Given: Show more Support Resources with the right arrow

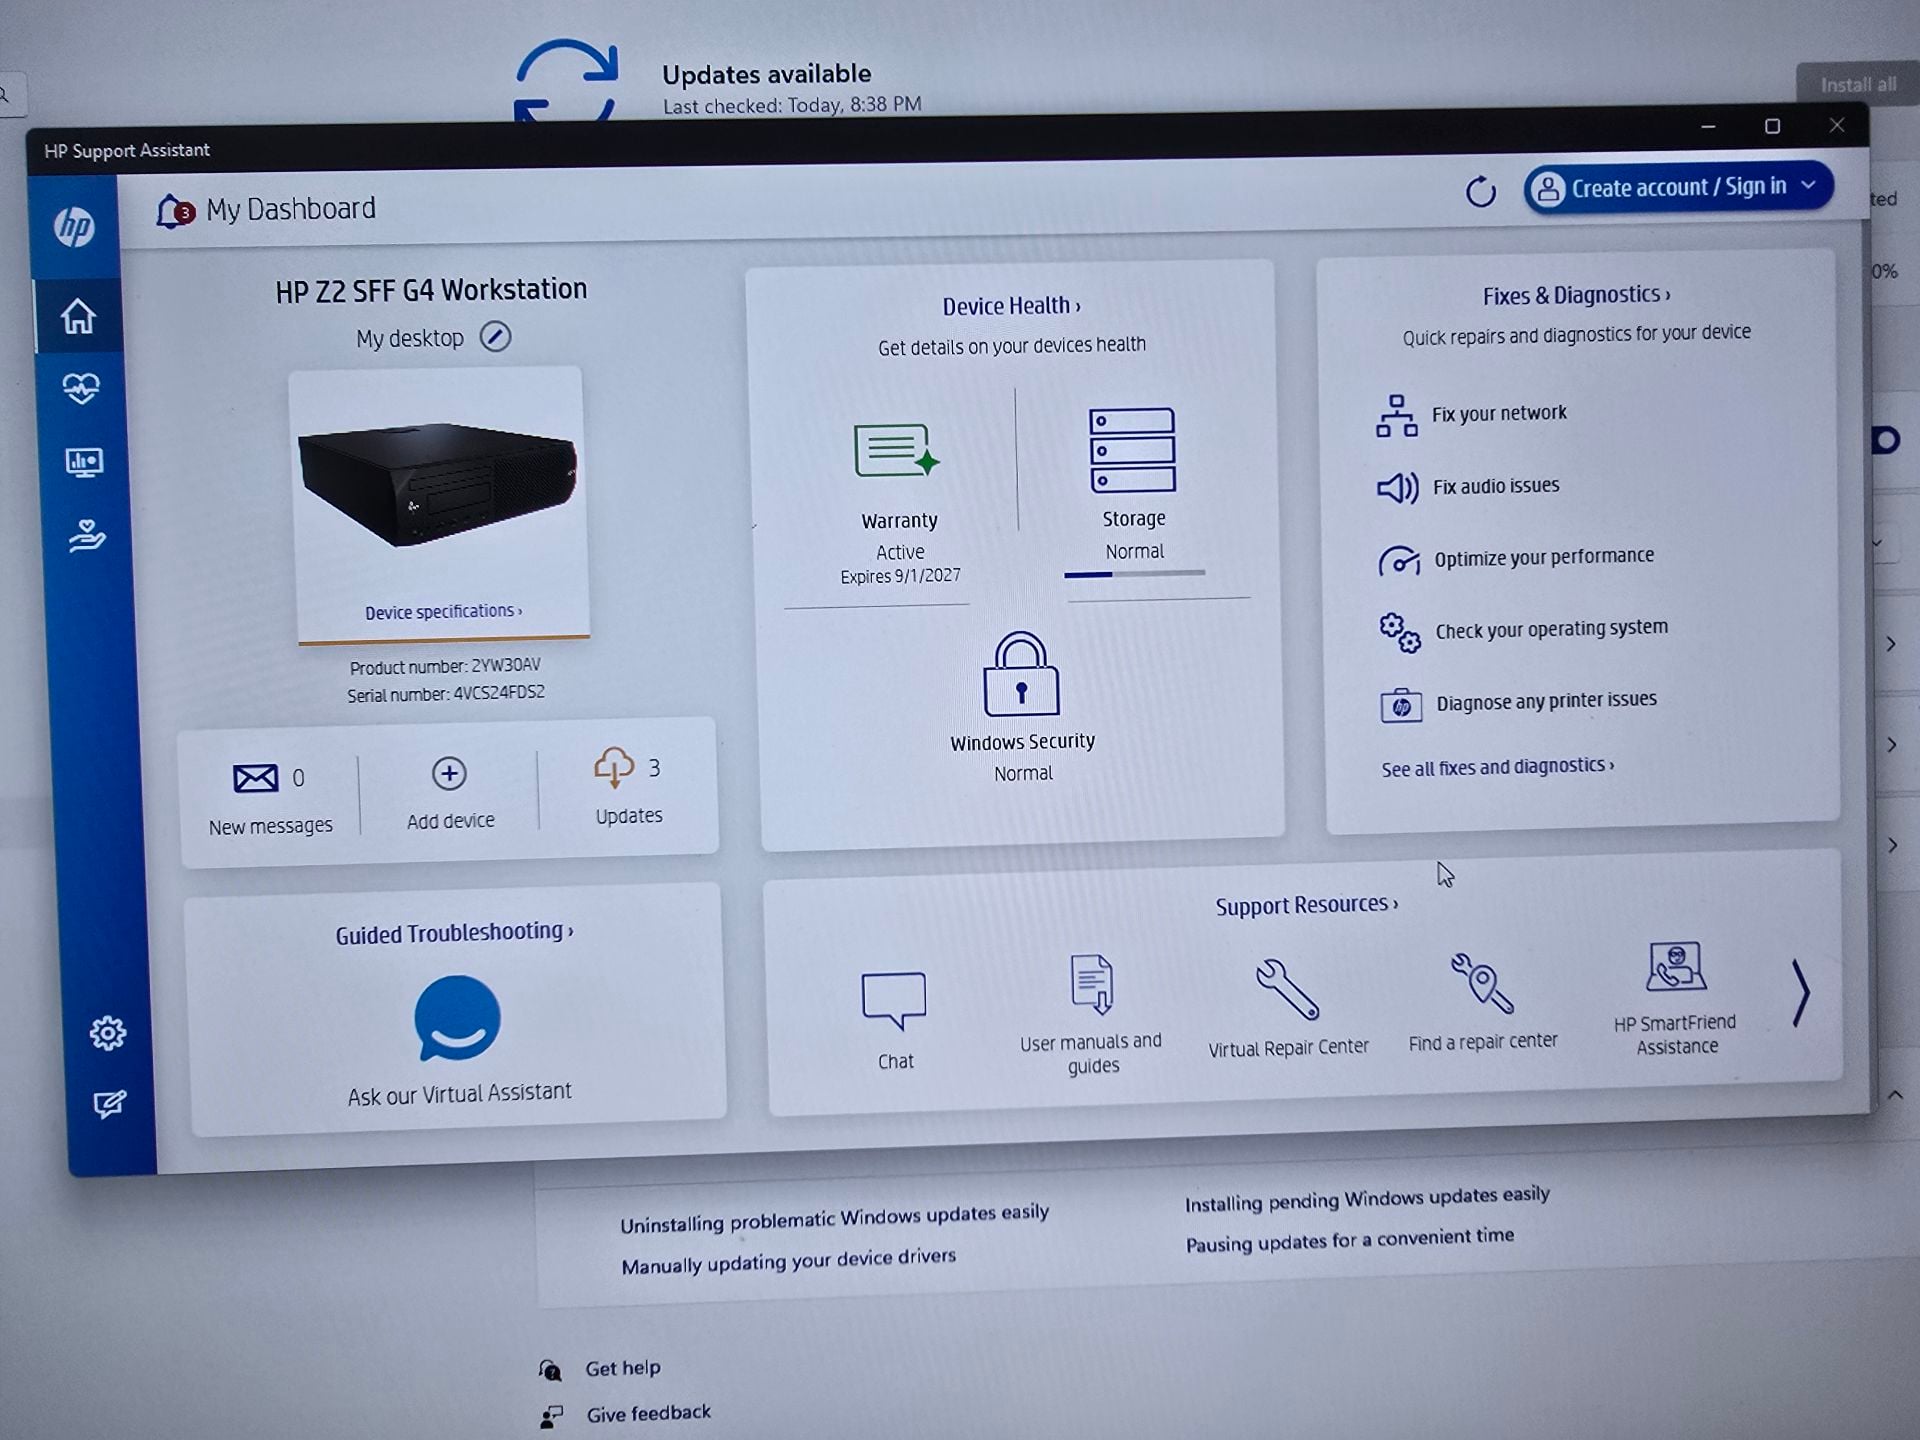Looking at the screenshot, I should (1800, 993).
